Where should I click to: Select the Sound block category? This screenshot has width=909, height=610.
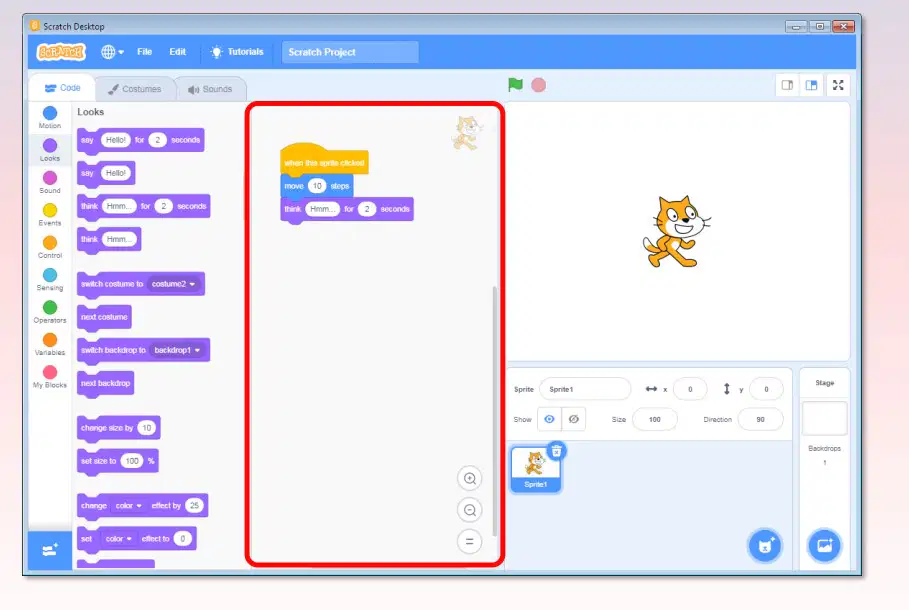pyautogui.click(x=50, y=182)
